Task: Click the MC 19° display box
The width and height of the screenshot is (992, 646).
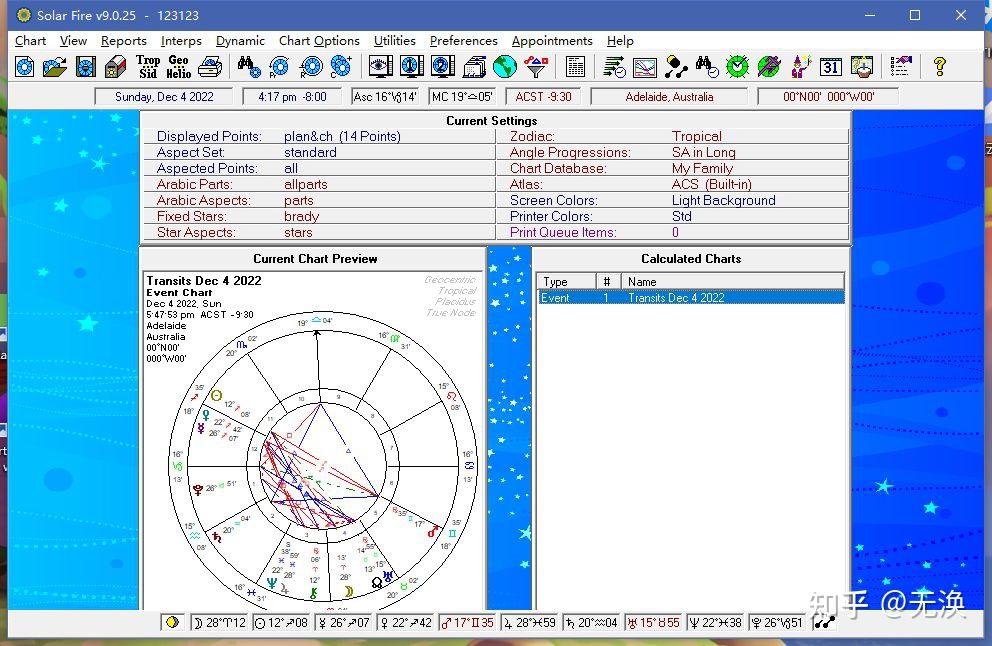Action: pyautogui.click(x=462, y=97)
